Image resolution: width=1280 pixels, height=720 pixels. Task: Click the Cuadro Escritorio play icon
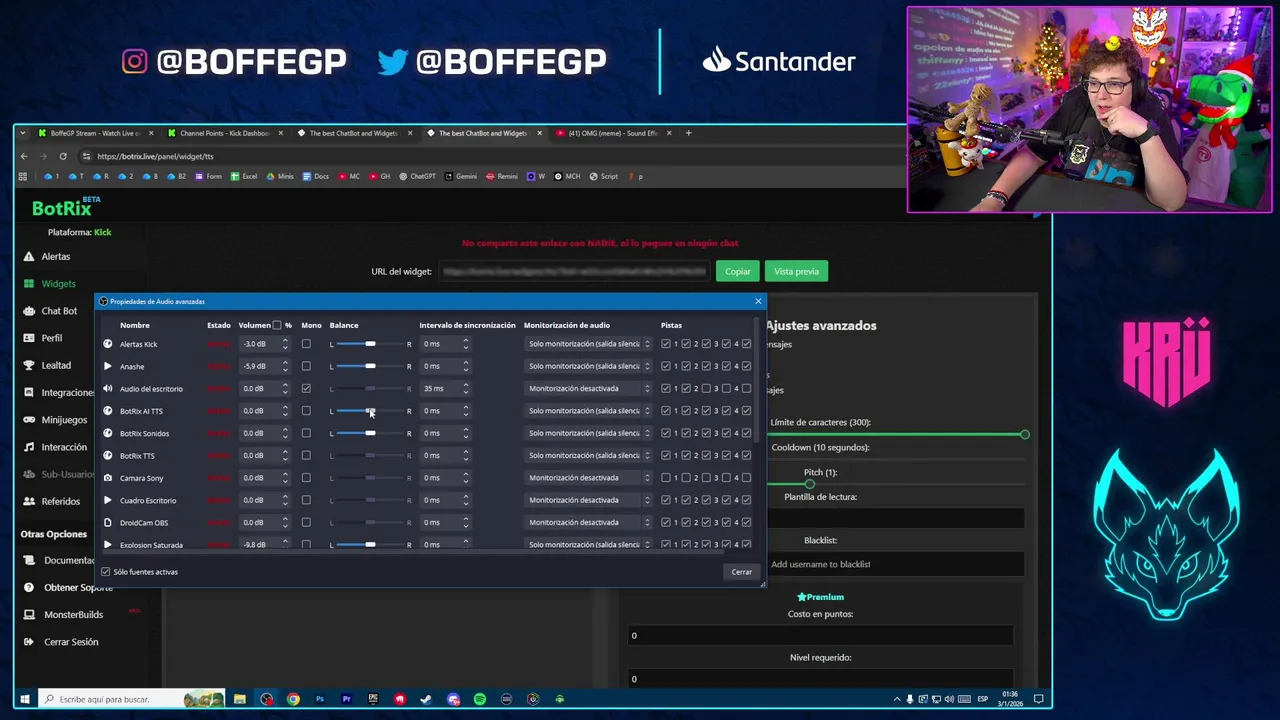(108, 500)
